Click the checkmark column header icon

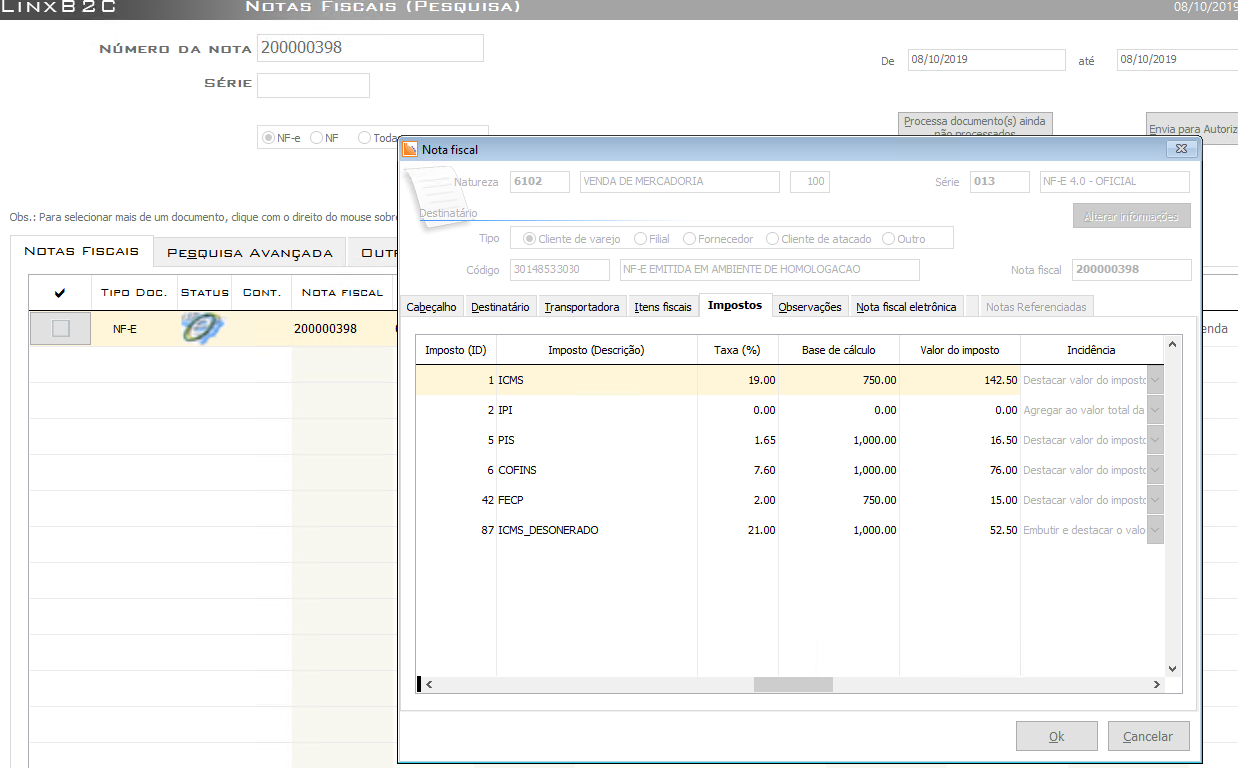(x=60, y=293)
